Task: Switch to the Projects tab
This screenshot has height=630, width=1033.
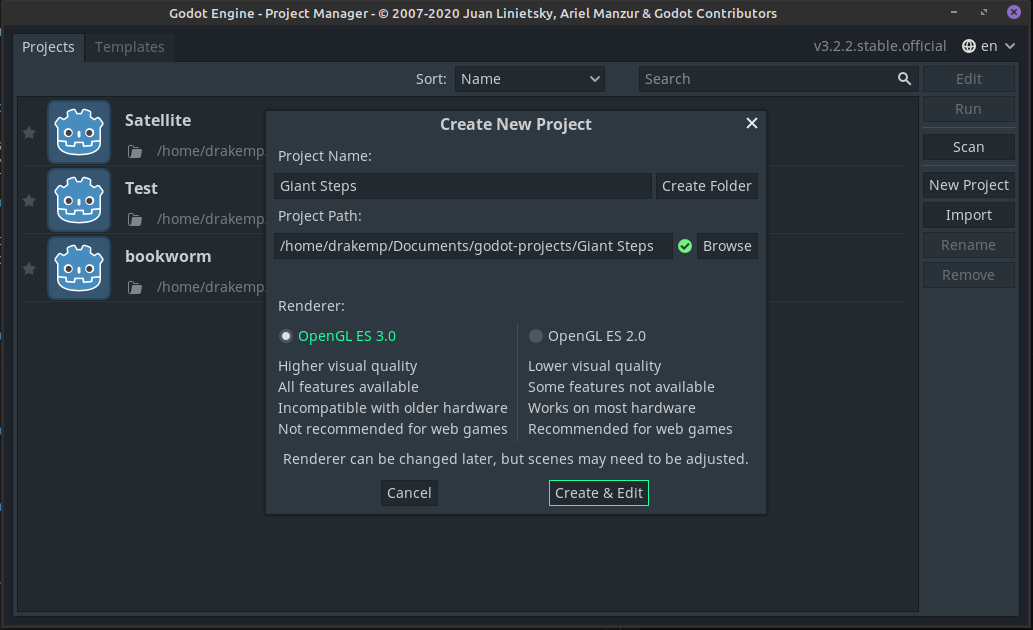Action: coord(48,47)
